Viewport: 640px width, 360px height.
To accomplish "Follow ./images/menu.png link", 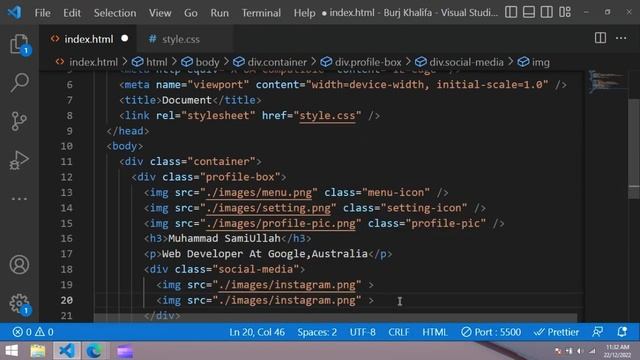I will pyautogui.click(x=259, y=193).
